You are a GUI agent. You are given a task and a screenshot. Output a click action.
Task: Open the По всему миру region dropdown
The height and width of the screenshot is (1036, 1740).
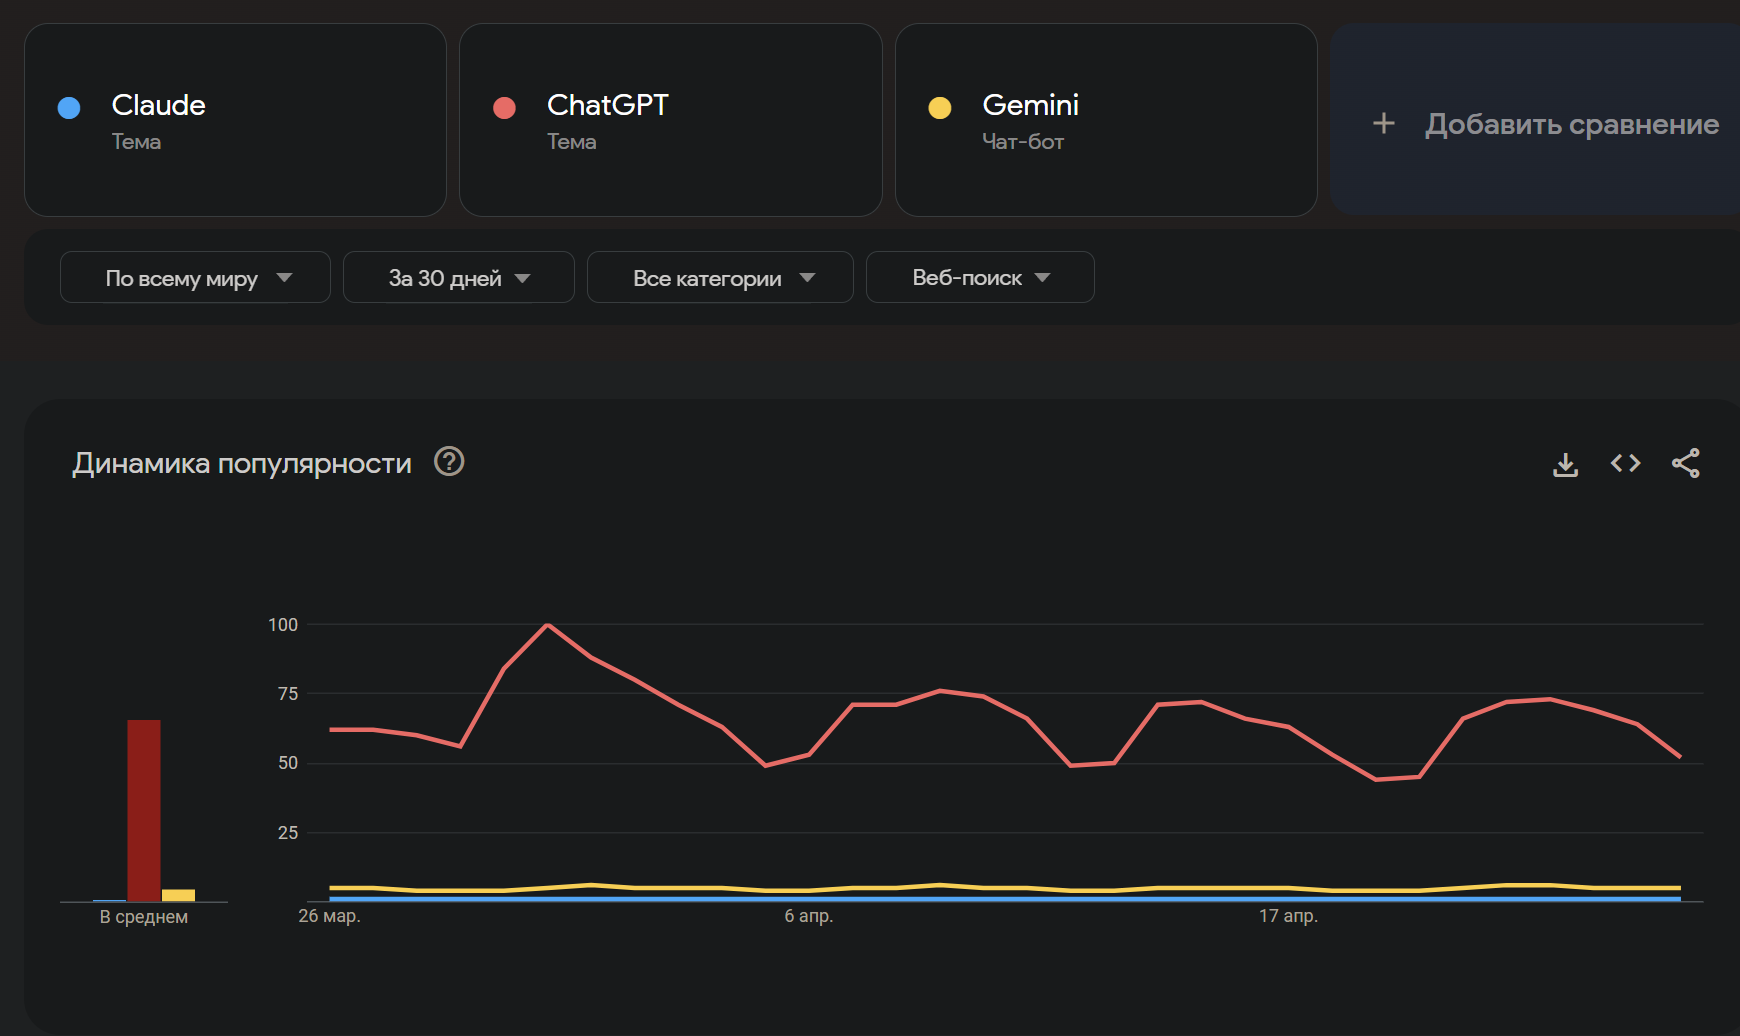195,277
